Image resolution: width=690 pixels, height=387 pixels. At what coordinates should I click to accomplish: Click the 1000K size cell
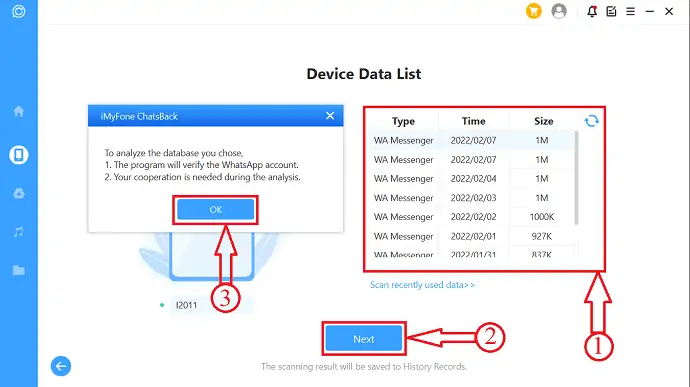[542, 217]
